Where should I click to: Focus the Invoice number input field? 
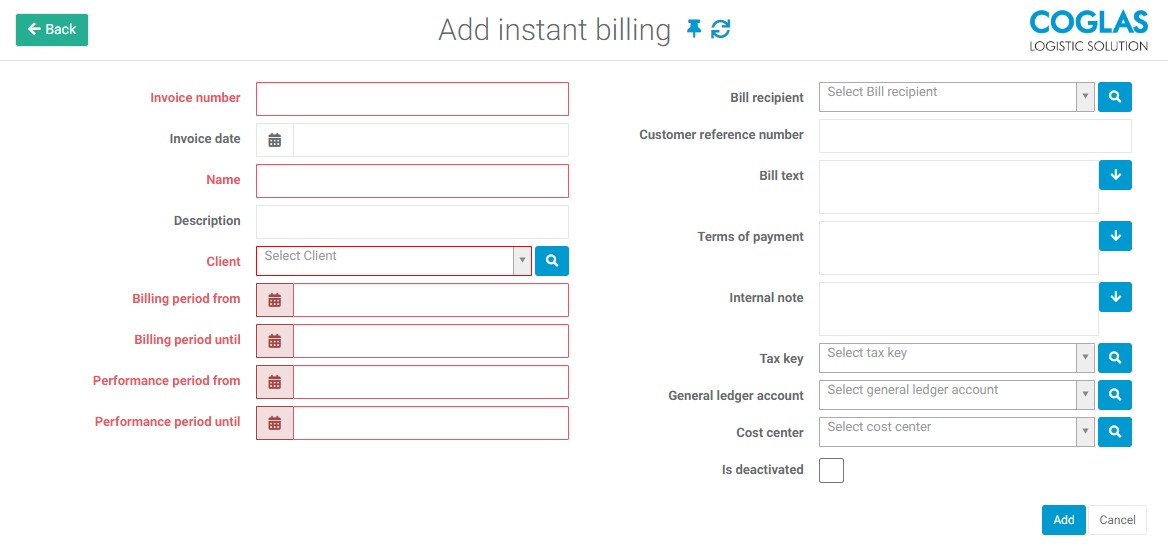click(x=412, y=99)
